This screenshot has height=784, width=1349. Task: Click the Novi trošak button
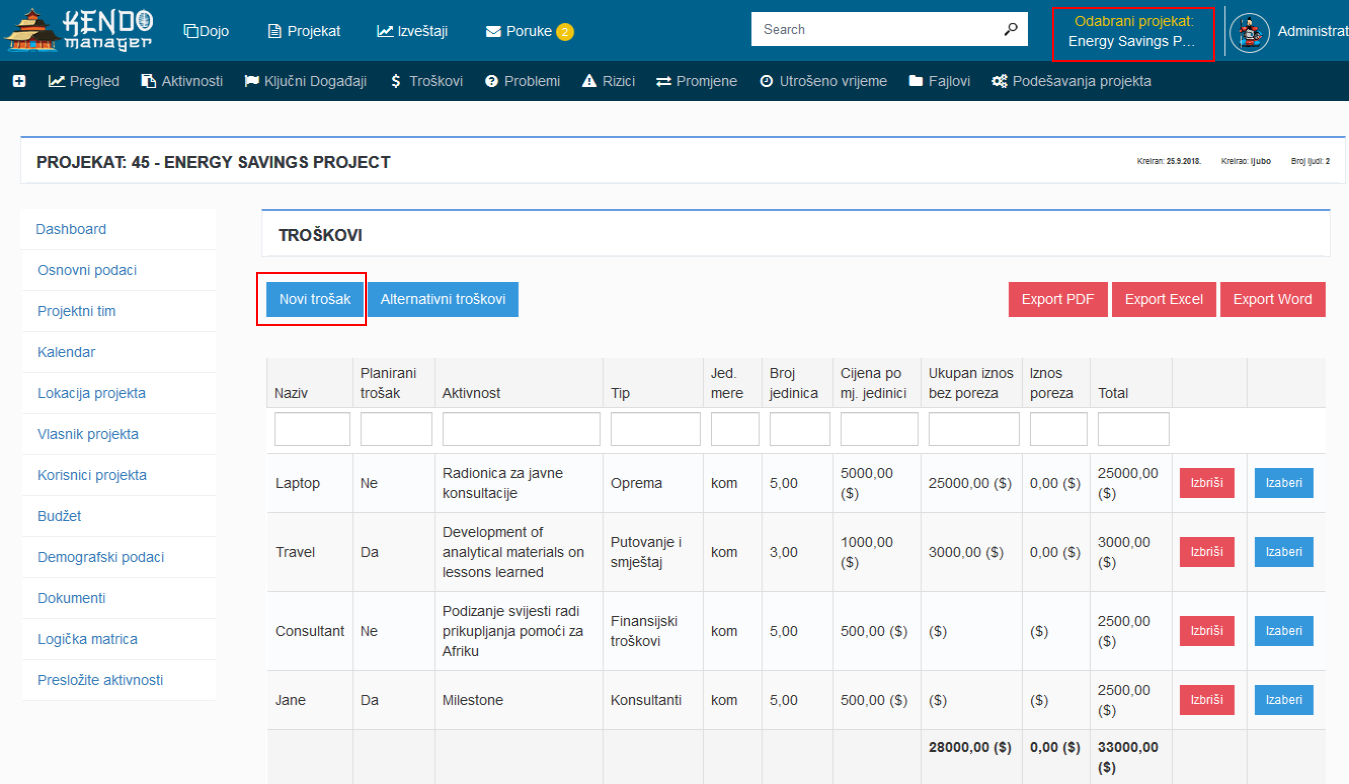pyautogui.click(x=315, y=299)
